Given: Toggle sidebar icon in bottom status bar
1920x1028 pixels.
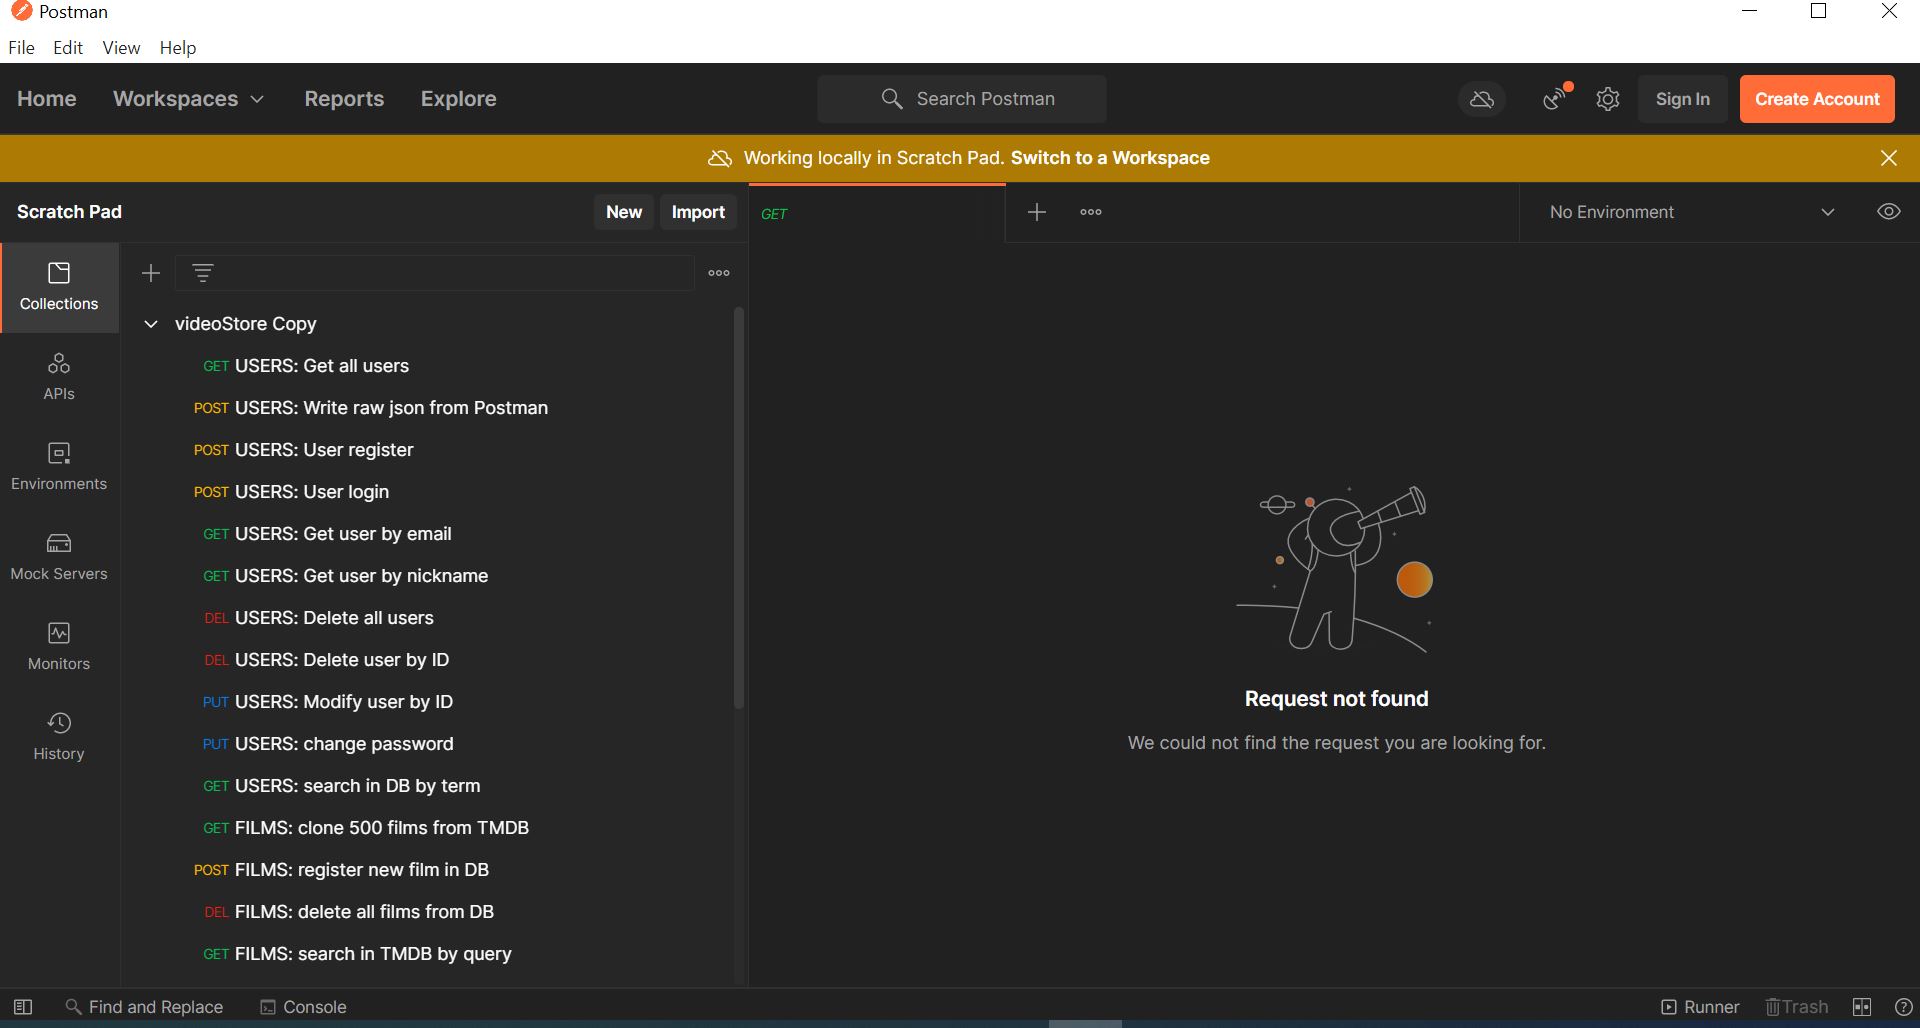Looking at the screenshot, I should 23,1007.
